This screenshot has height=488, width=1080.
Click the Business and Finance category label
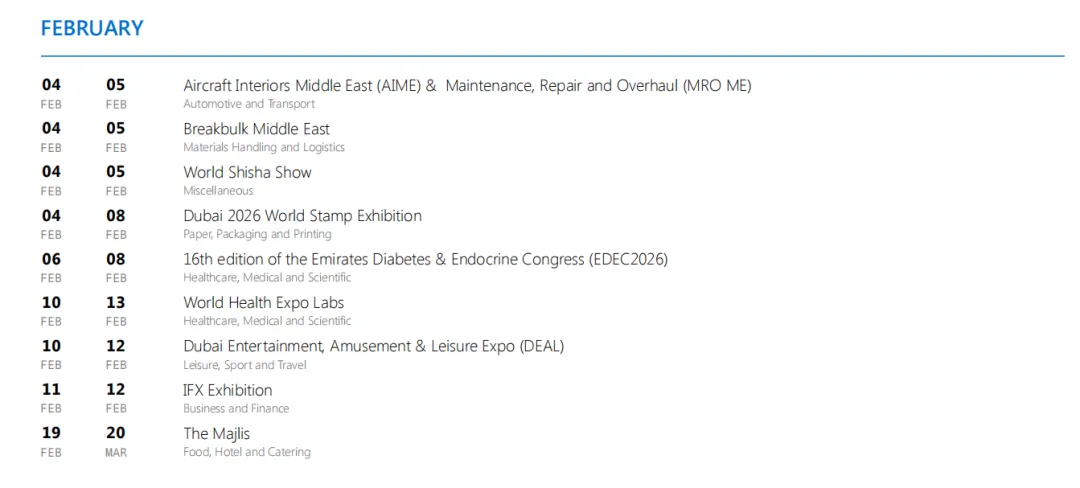tap(236, 408)
